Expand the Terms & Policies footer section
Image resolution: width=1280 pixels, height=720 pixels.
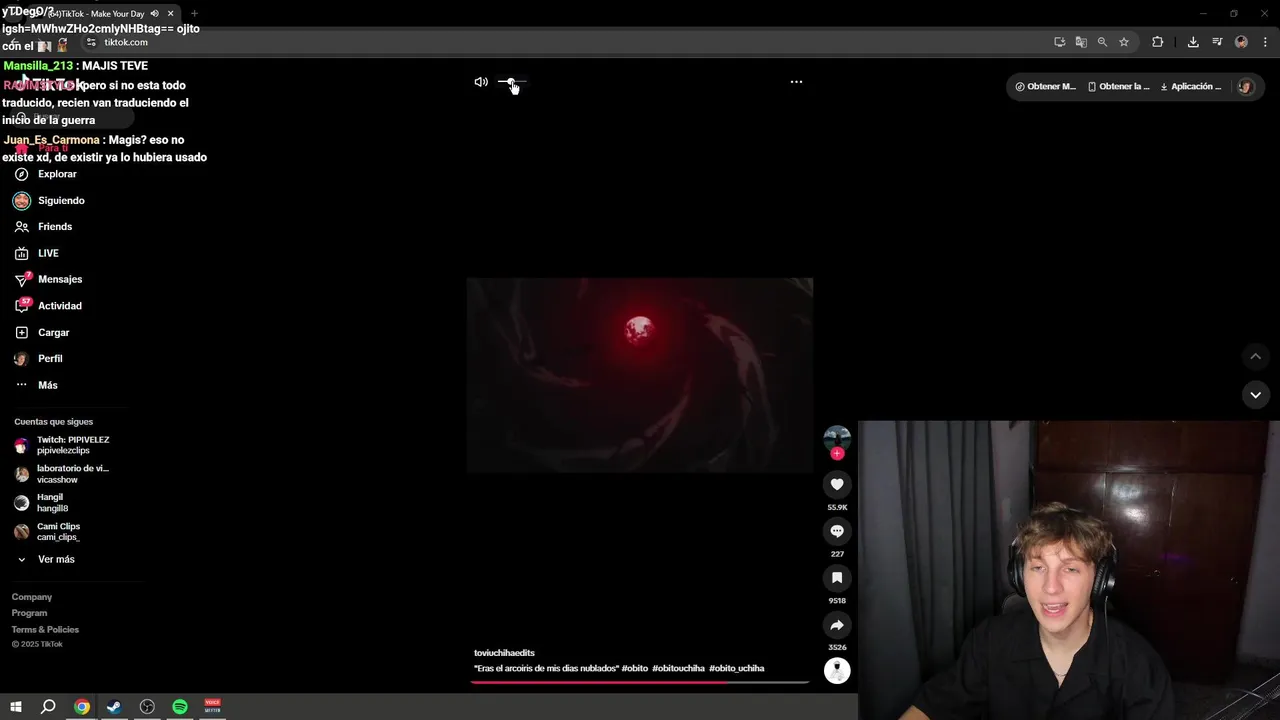[x=45, y=629]
